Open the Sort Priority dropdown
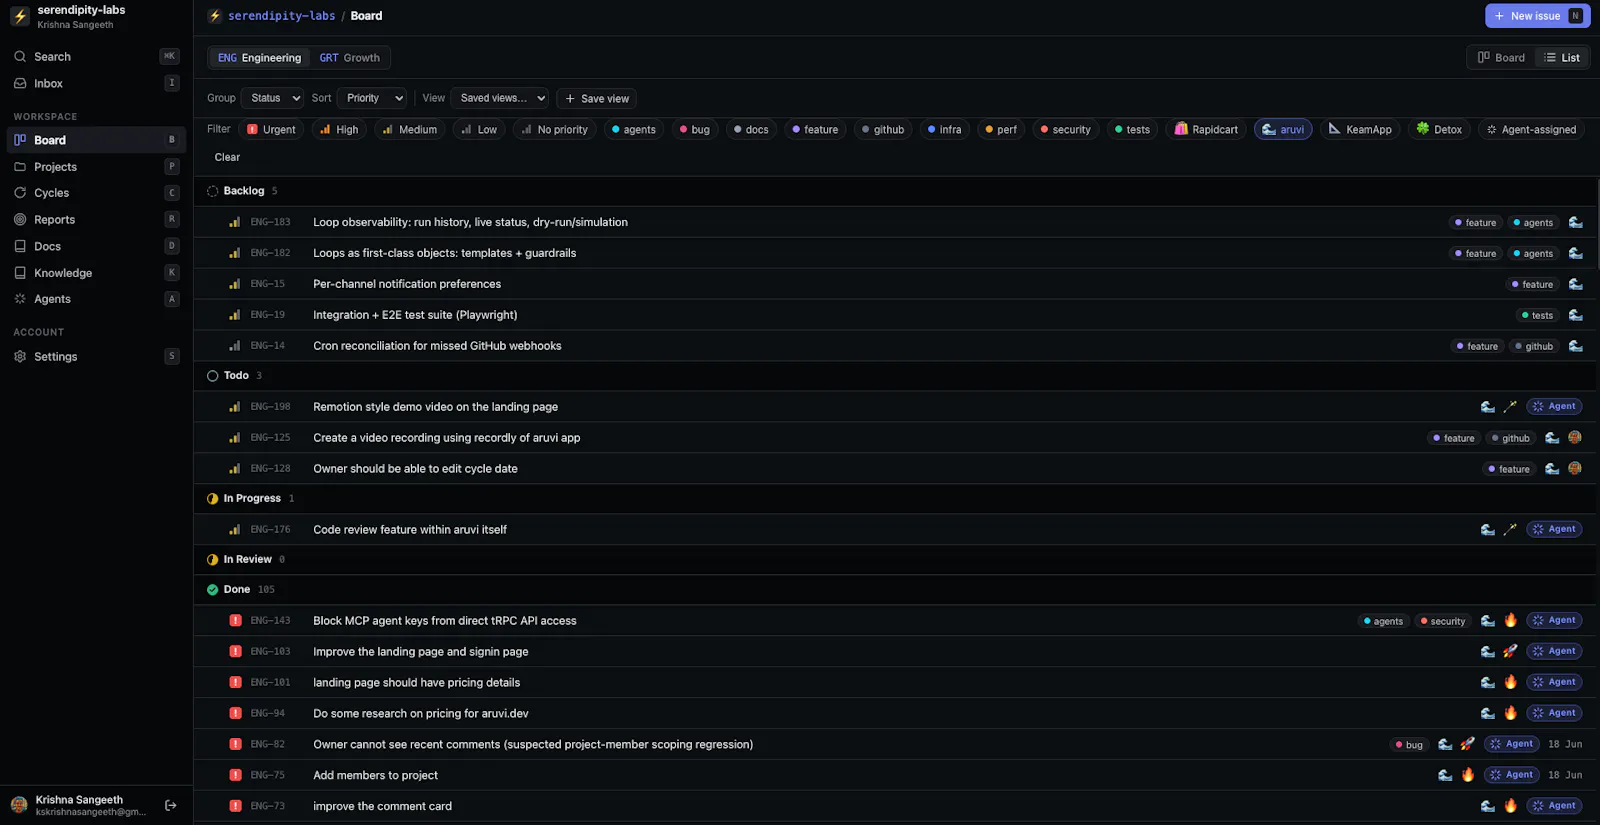The height and width of the screenshot is (825, 1600). [371, 98]
